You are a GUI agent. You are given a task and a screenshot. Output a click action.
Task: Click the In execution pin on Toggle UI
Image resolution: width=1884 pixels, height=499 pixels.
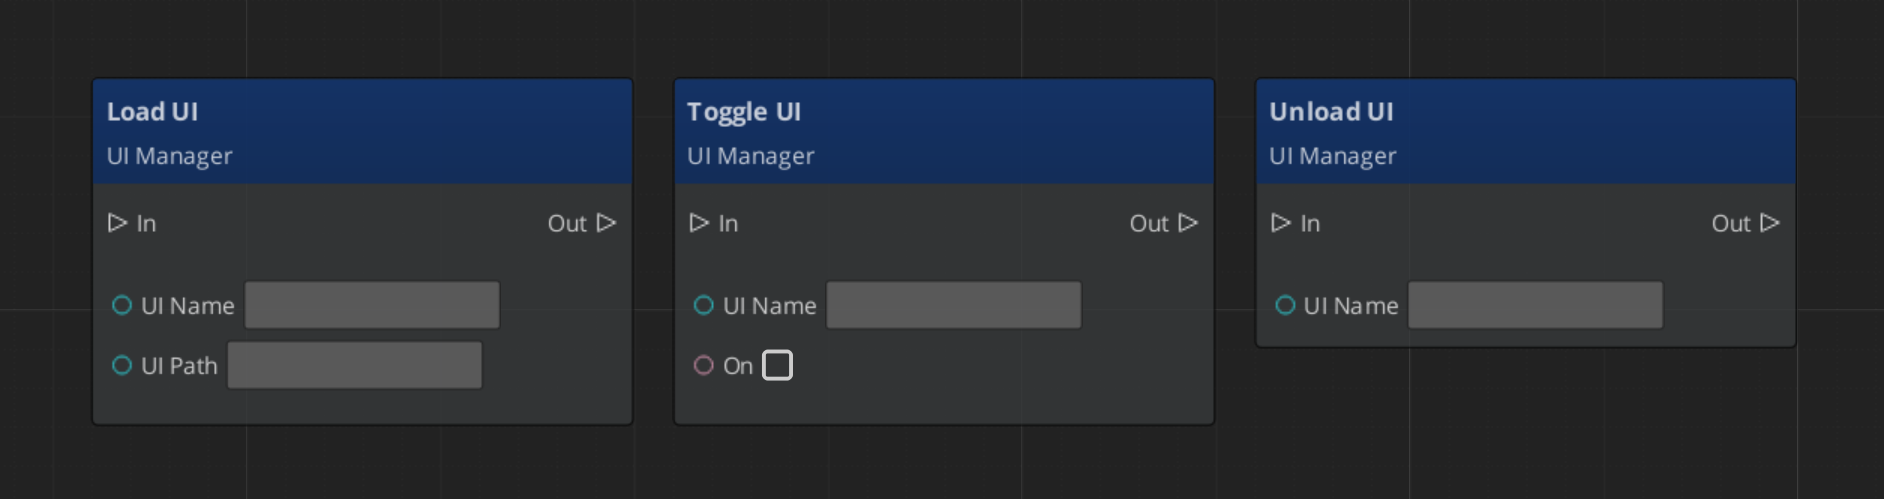click(699, 223)
